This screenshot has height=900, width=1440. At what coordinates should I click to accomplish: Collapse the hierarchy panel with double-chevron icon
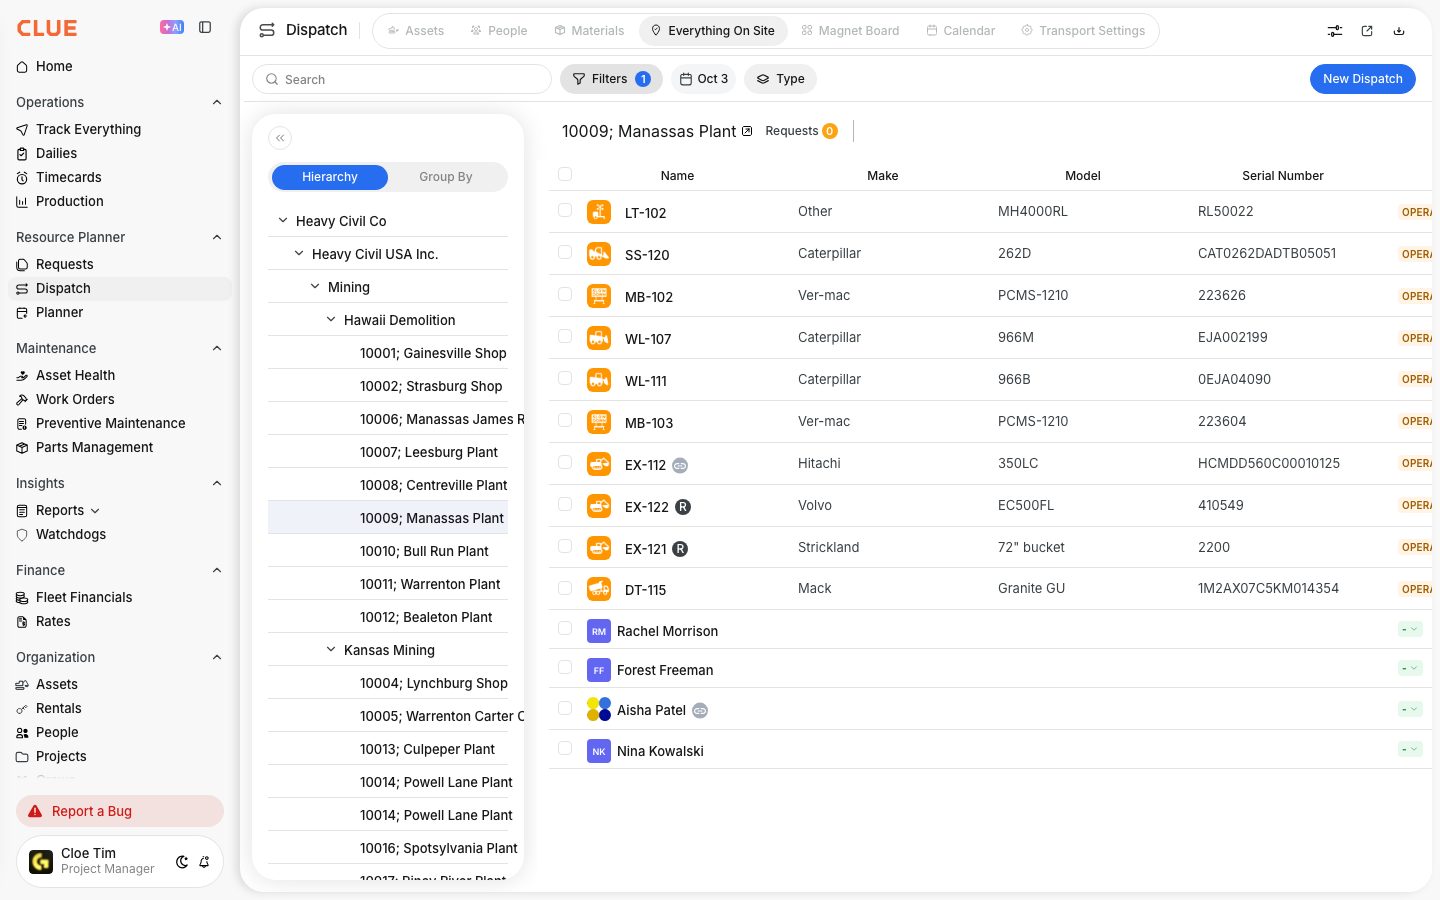click(280, 138)
